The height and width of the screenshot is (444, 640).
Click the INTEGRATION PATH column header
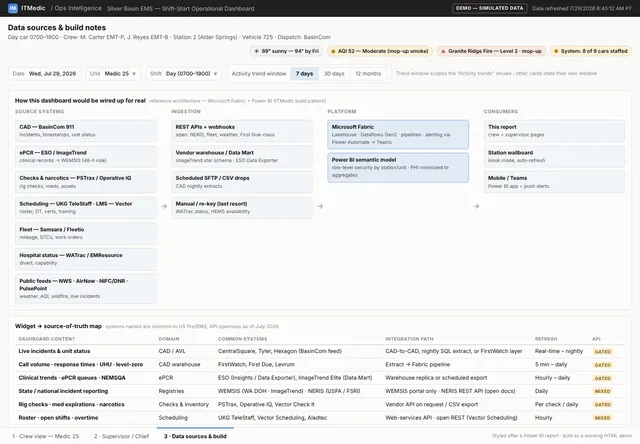pyautogui.click(x=409, y=339)
